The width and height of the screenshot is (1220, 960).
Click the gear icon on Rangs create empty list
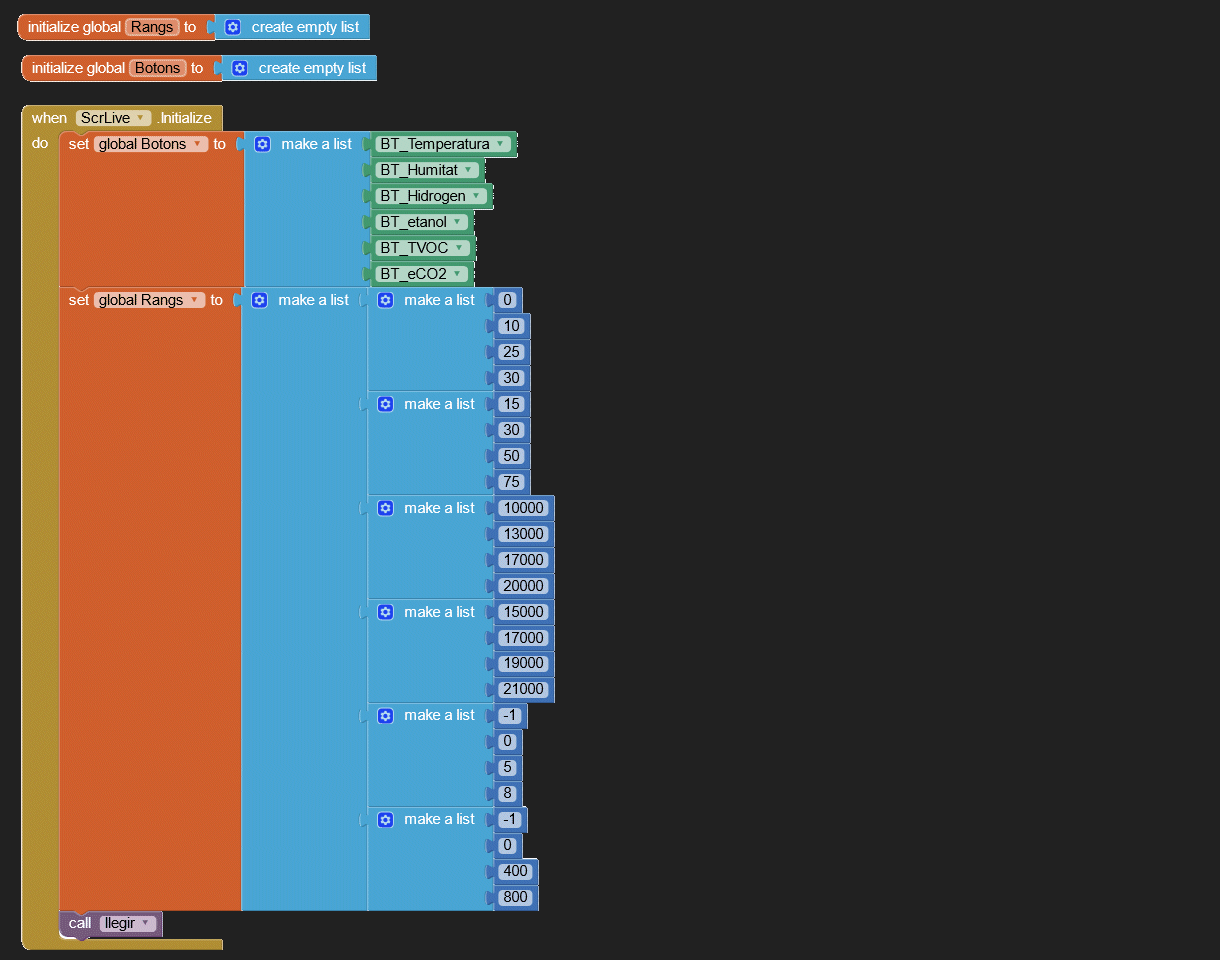coord(233,27)
